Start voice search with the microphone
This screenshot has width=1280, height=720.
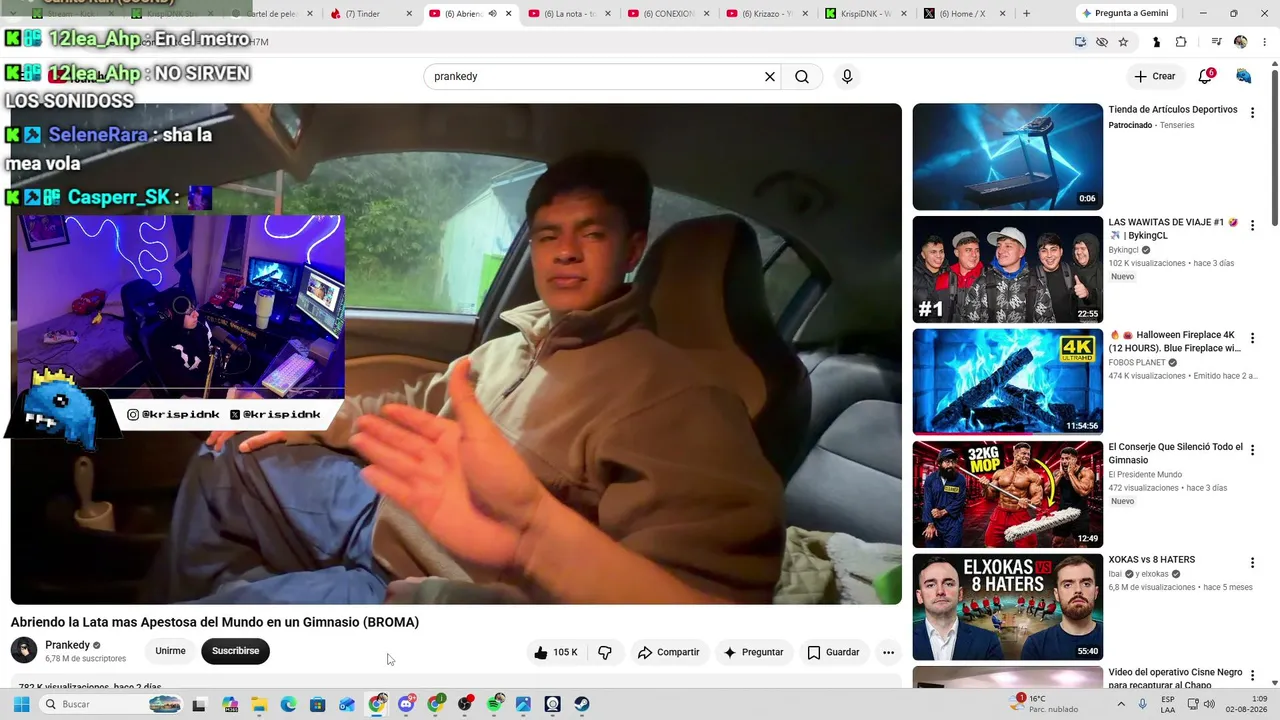pyautogui.click(x=847, y=77)
